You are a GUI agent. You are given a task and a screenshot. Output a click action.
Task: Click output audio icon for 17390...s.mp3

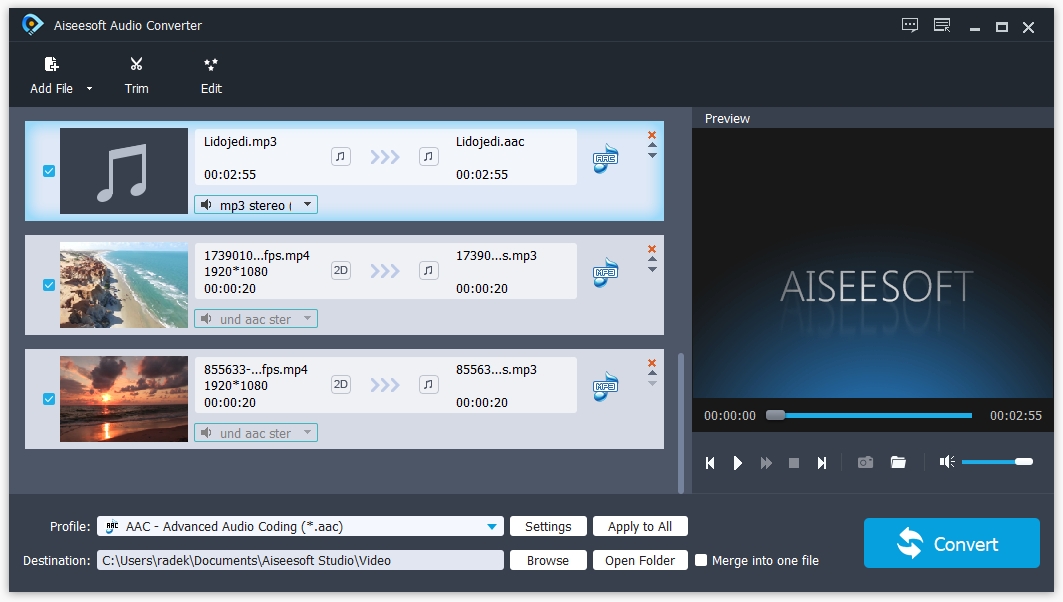(428, 270)
